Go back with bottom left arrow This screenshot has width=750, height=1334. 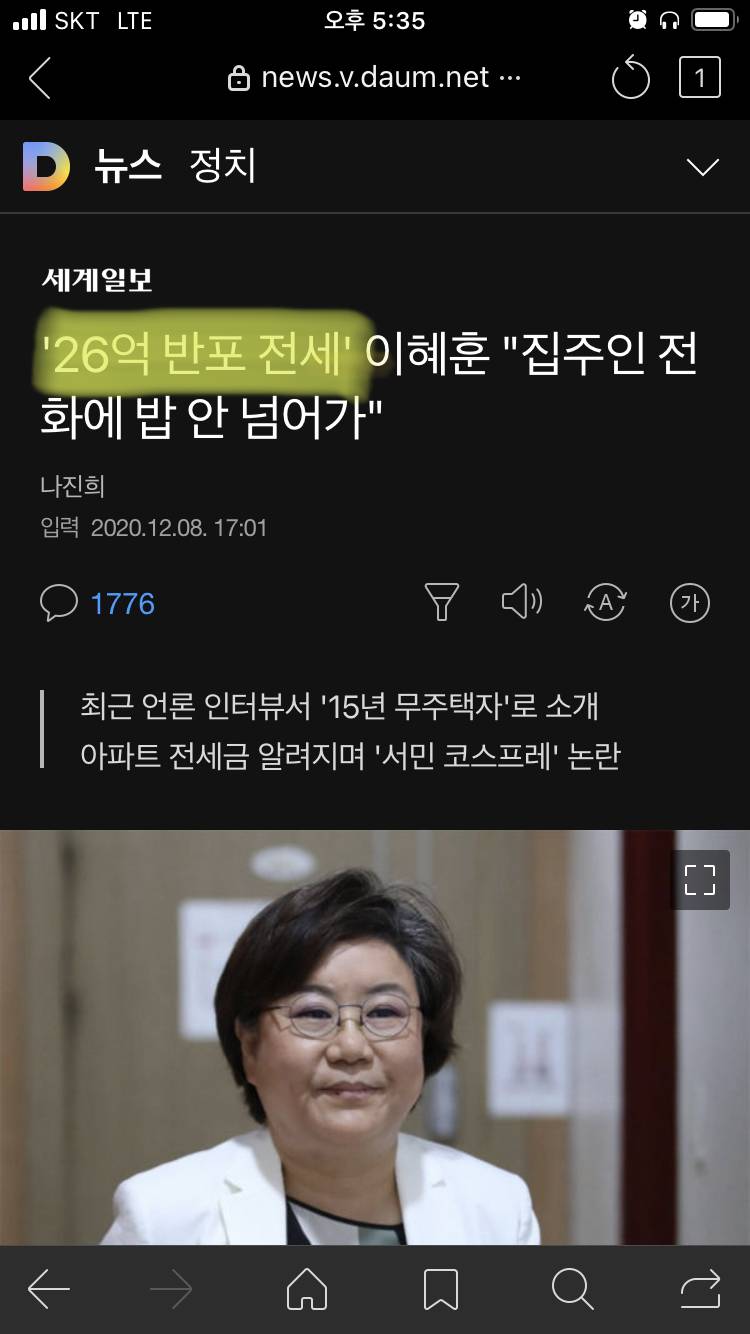point(48,1290)
